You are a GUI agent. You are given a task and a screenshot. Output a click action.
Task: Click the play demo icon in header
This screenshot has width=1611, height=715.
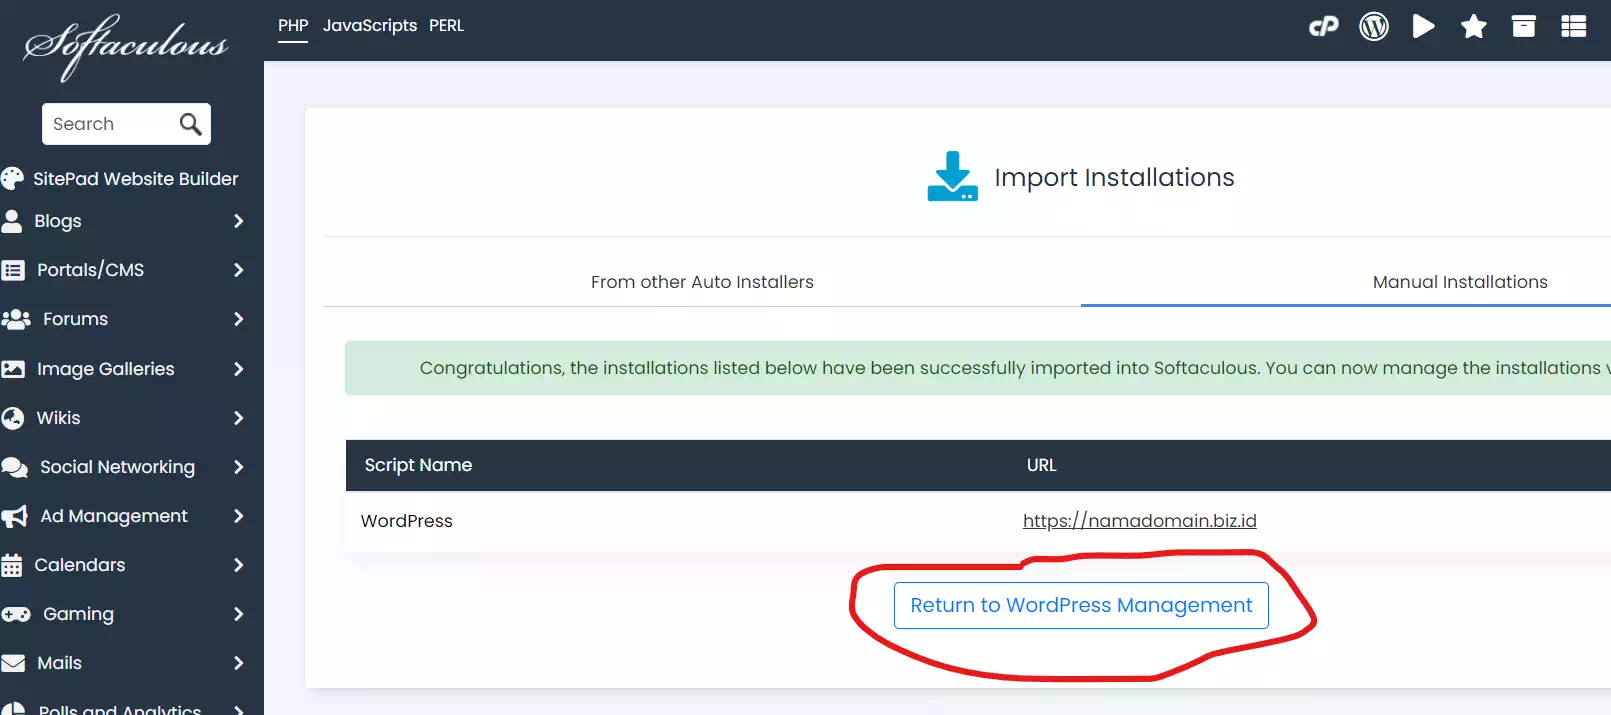[x=1424, y=26]
